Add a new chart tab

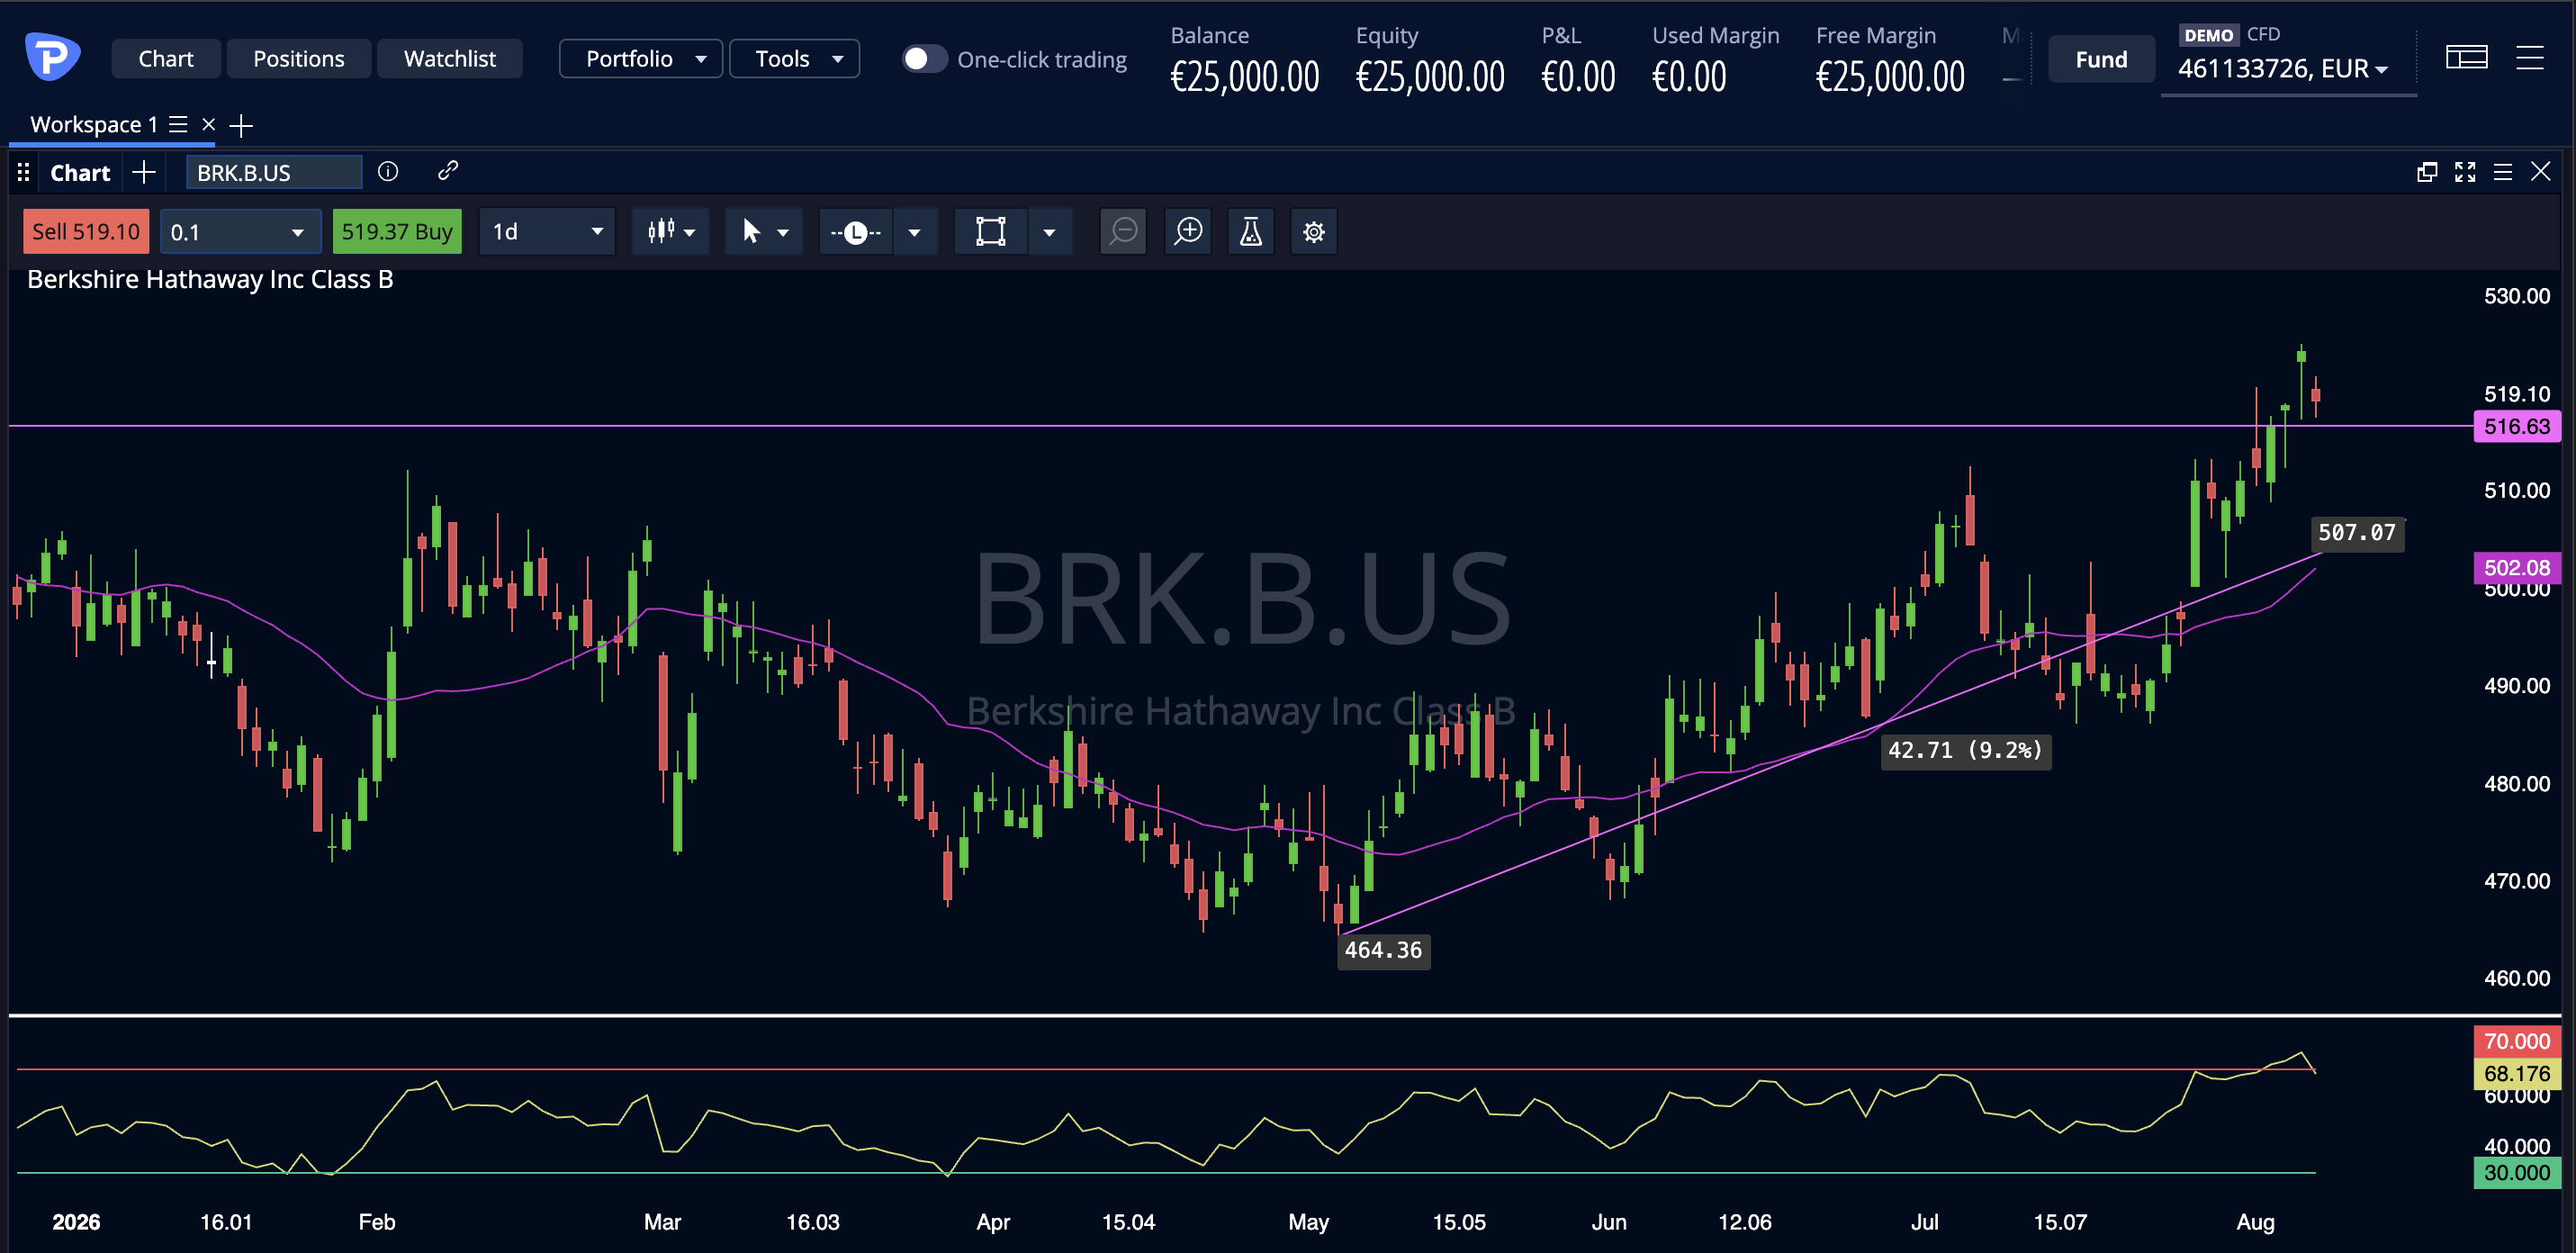[144, 172]
